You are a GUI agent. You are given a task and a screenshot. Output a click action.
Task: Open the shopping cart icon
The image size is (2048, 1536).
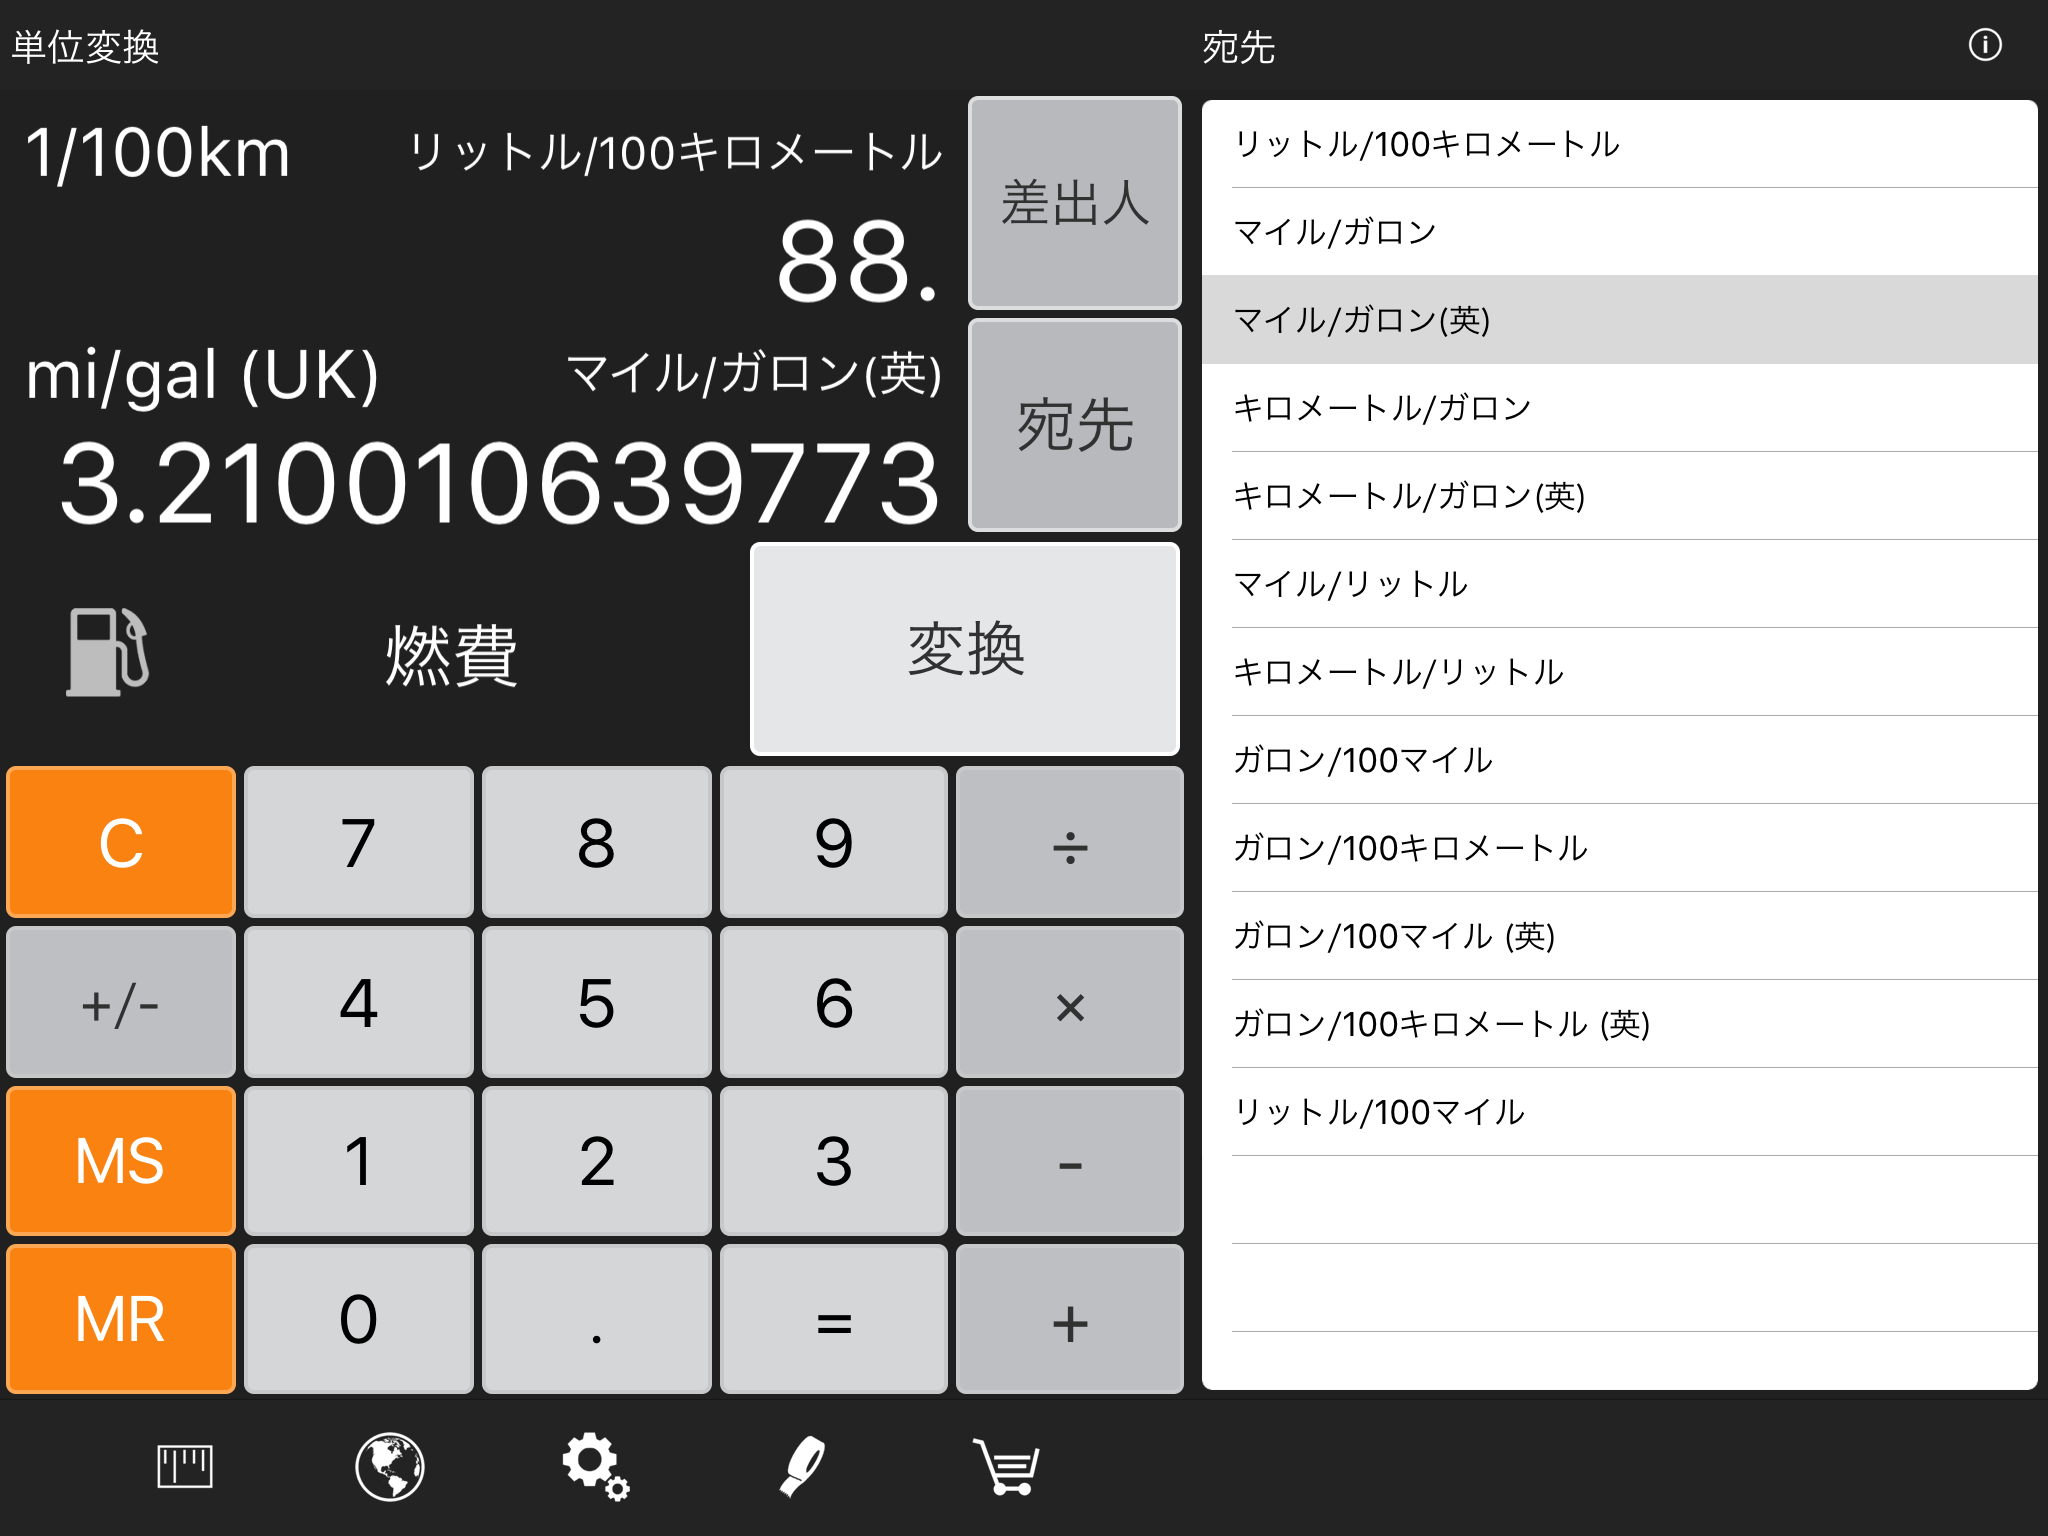click(x=1007, y=1467)
